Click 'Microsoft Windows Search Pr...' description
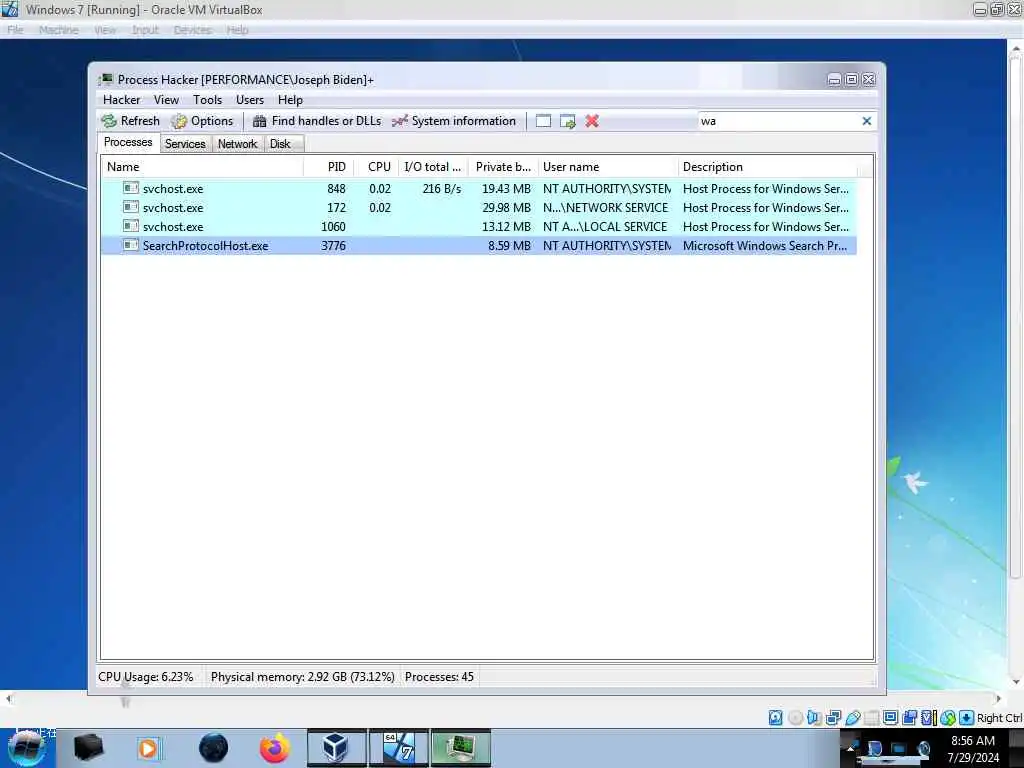This screenshot has width=1024, height=768. (x=765, y=246)
